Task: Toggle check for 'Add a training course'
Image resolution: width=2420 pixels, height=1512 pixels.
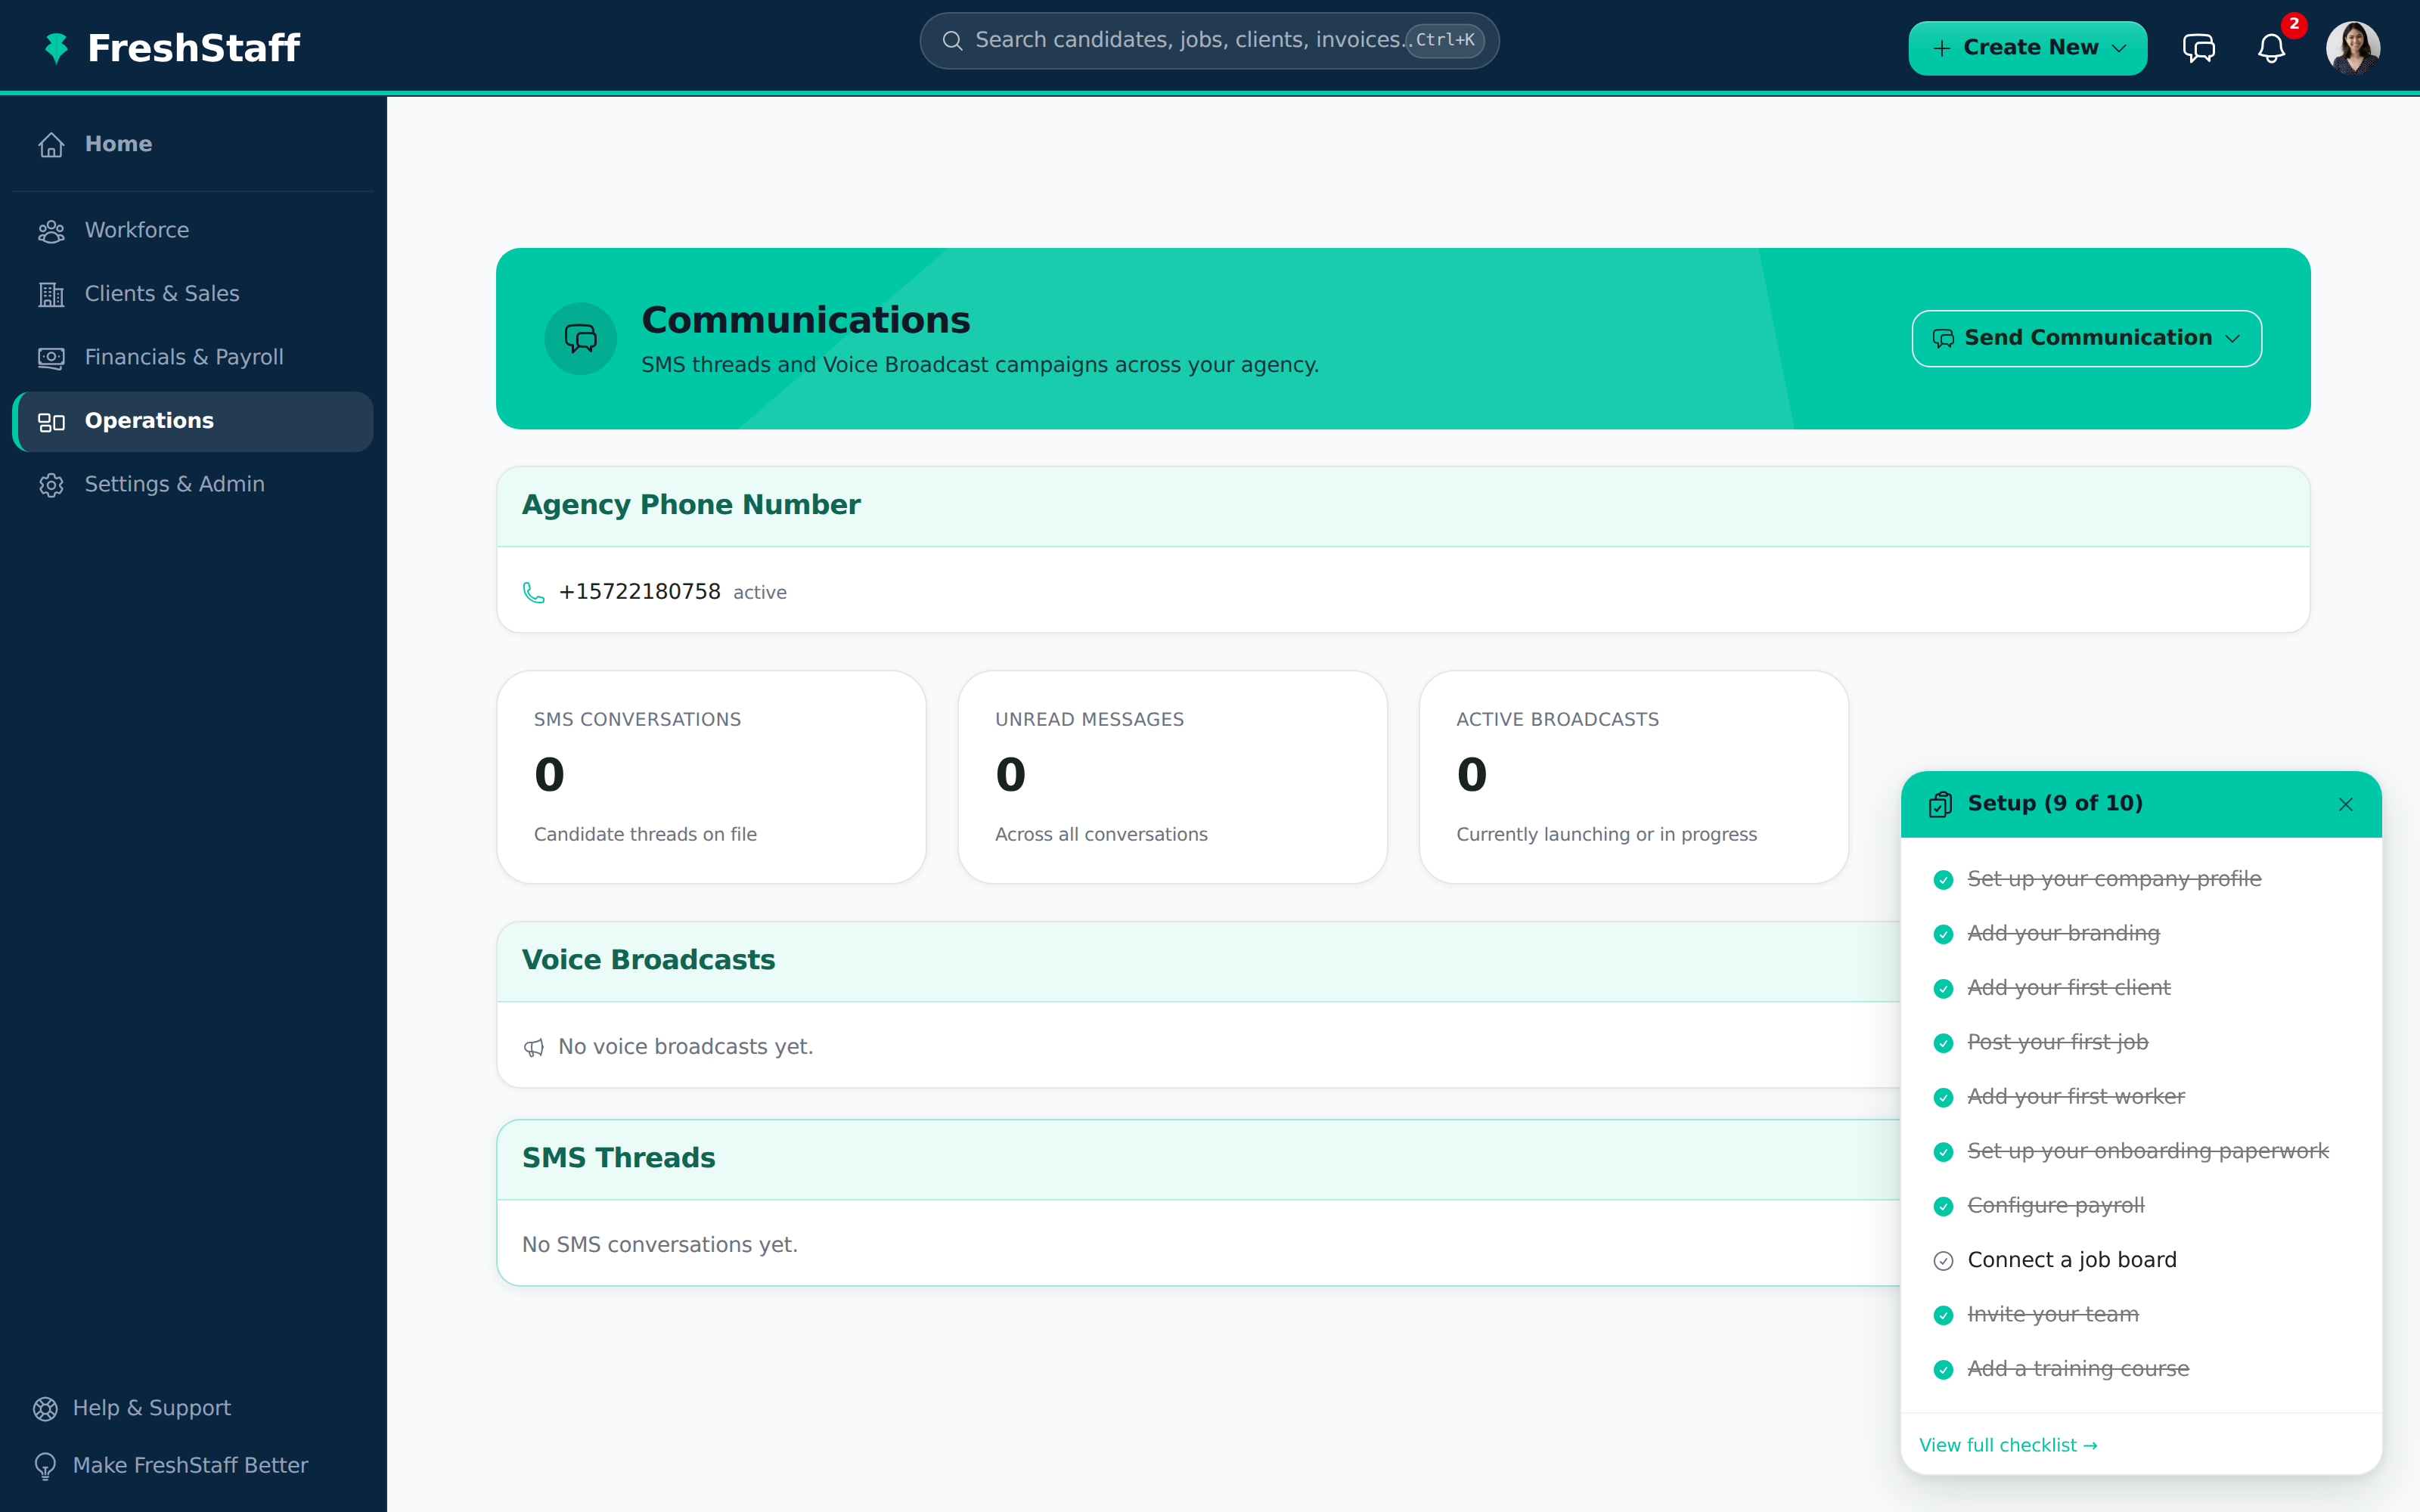Action: pyautogui.click(x=1943, y=1370)
